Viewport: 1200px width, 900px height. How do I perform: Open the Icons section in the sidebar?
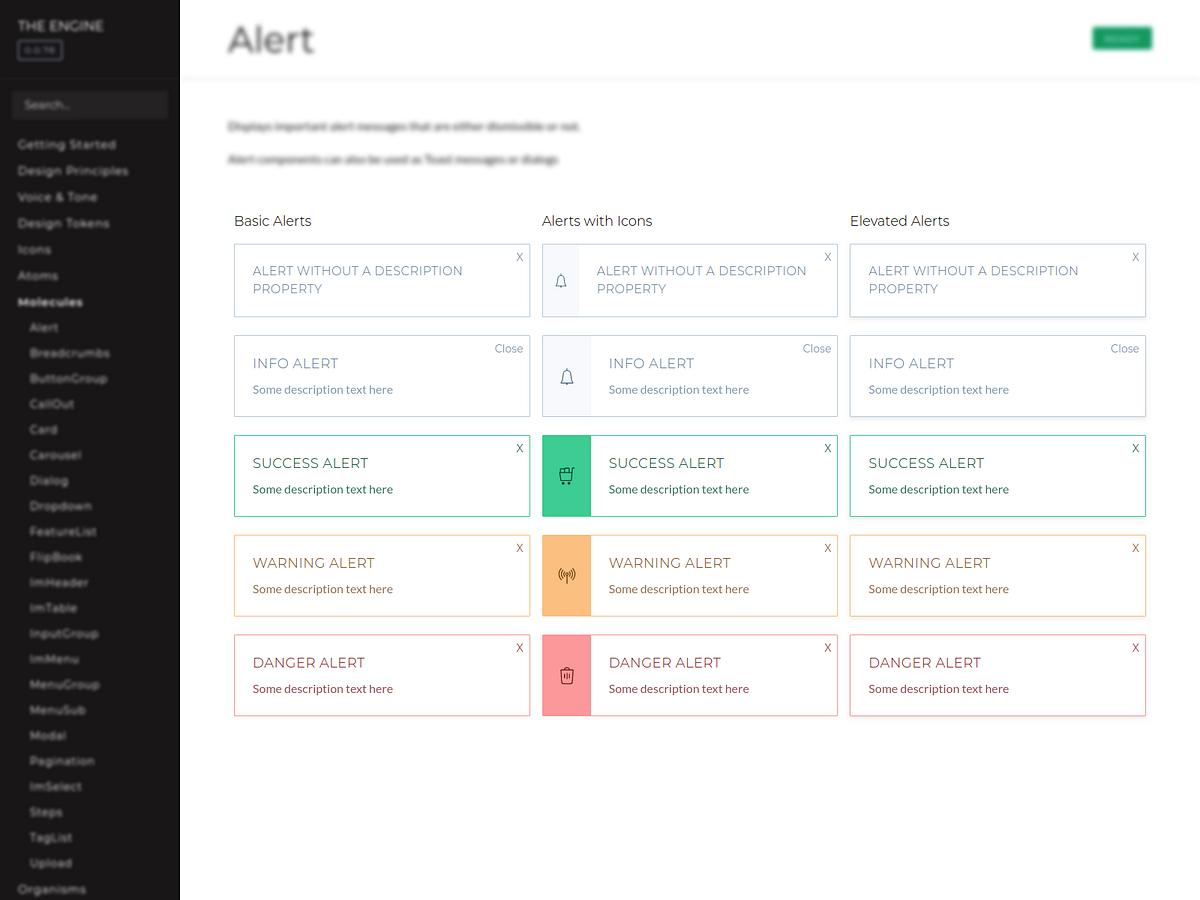coord(34,249)
